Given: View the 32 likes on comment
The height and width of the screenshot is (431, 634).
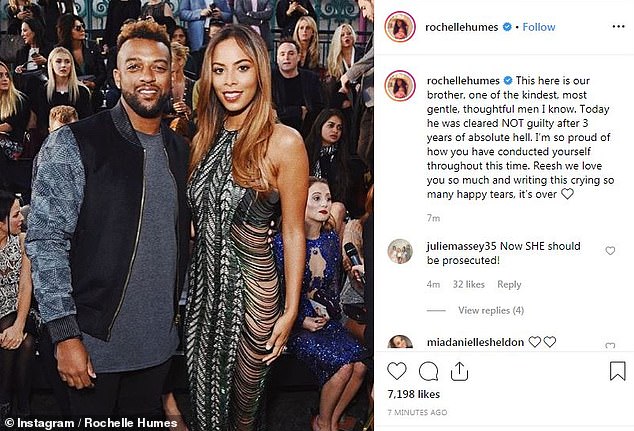Looking at the screenshot, I should point(469,284).
